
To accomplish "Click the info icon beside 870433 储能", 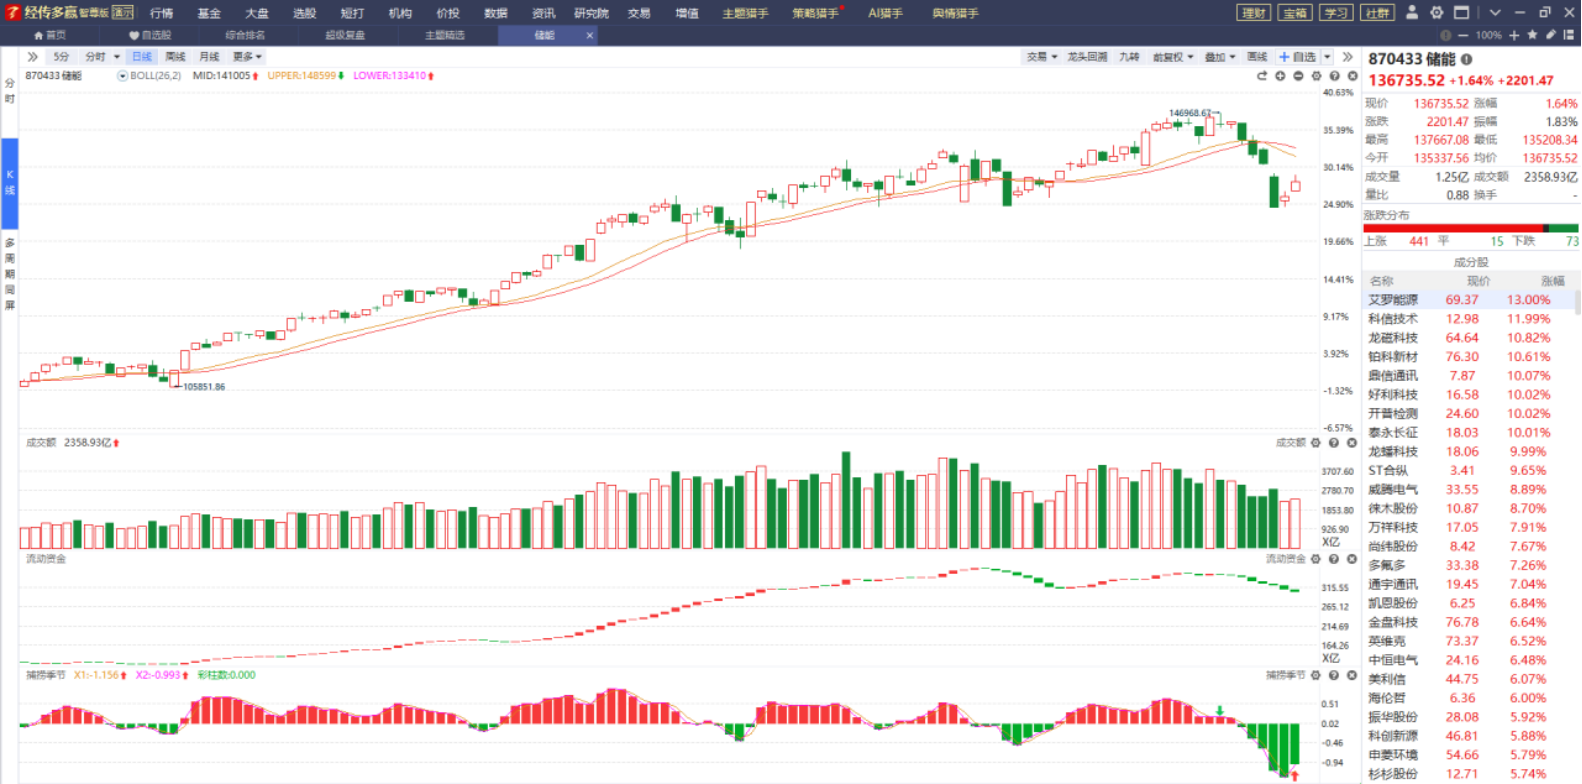I will coord(1466,59).
